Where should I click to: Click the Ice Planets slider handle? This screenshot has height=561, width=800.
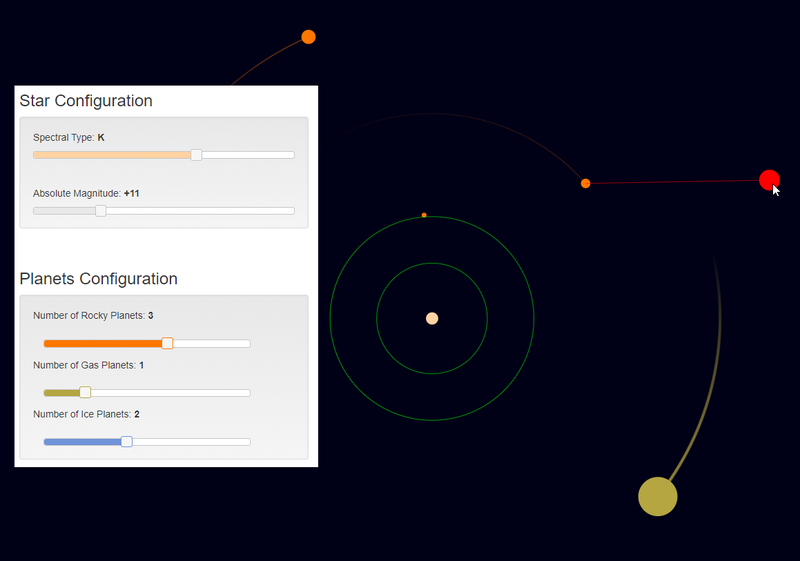pyautogui.click(x=126, y=441)
